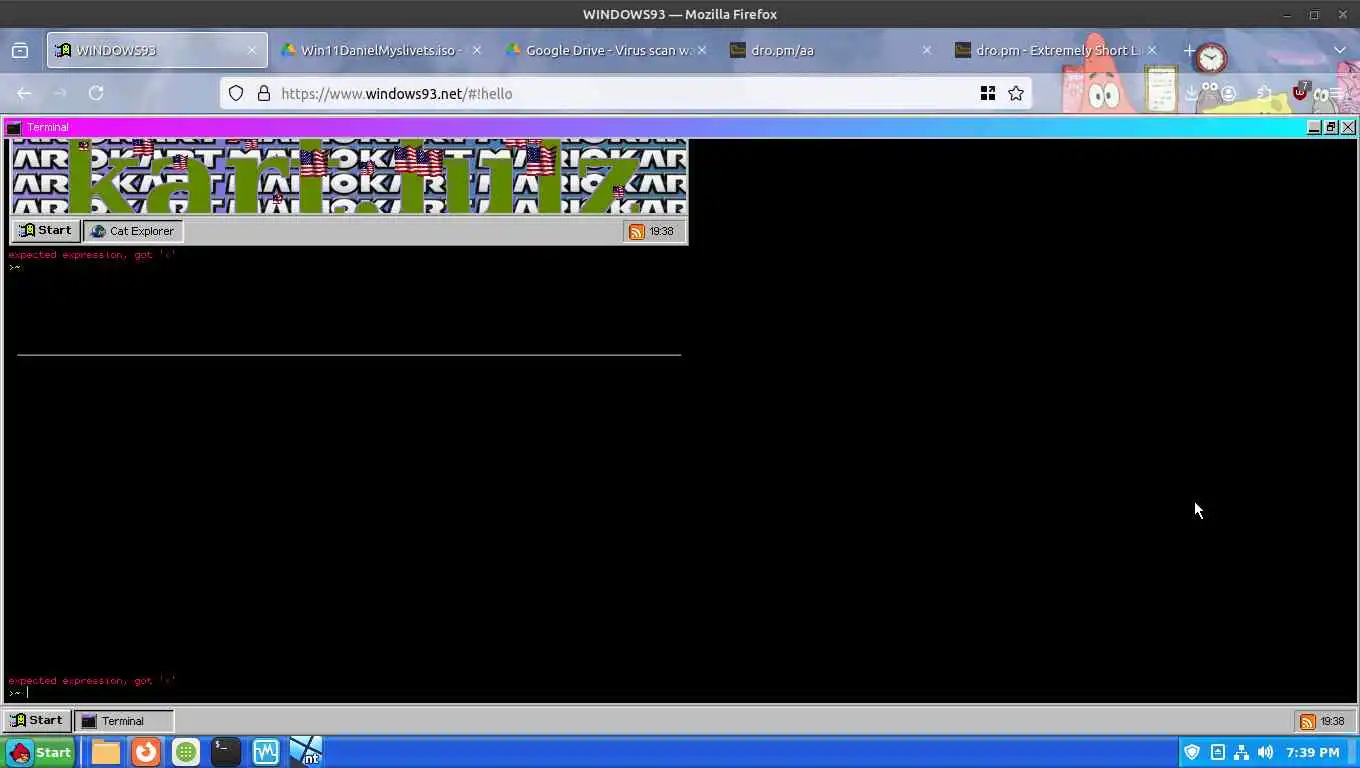Click the RSS feed icon in the bottom Windows93 tray
Viewport: 1360px width, 768px height.
(x=1307, y=721)
